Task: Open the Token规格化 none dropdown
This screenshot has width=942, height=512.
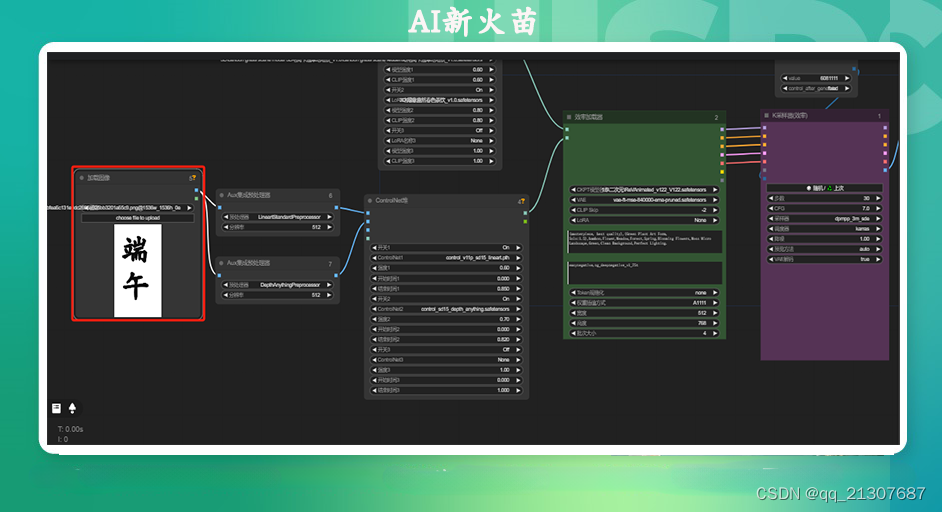Action: pos(644,293)
